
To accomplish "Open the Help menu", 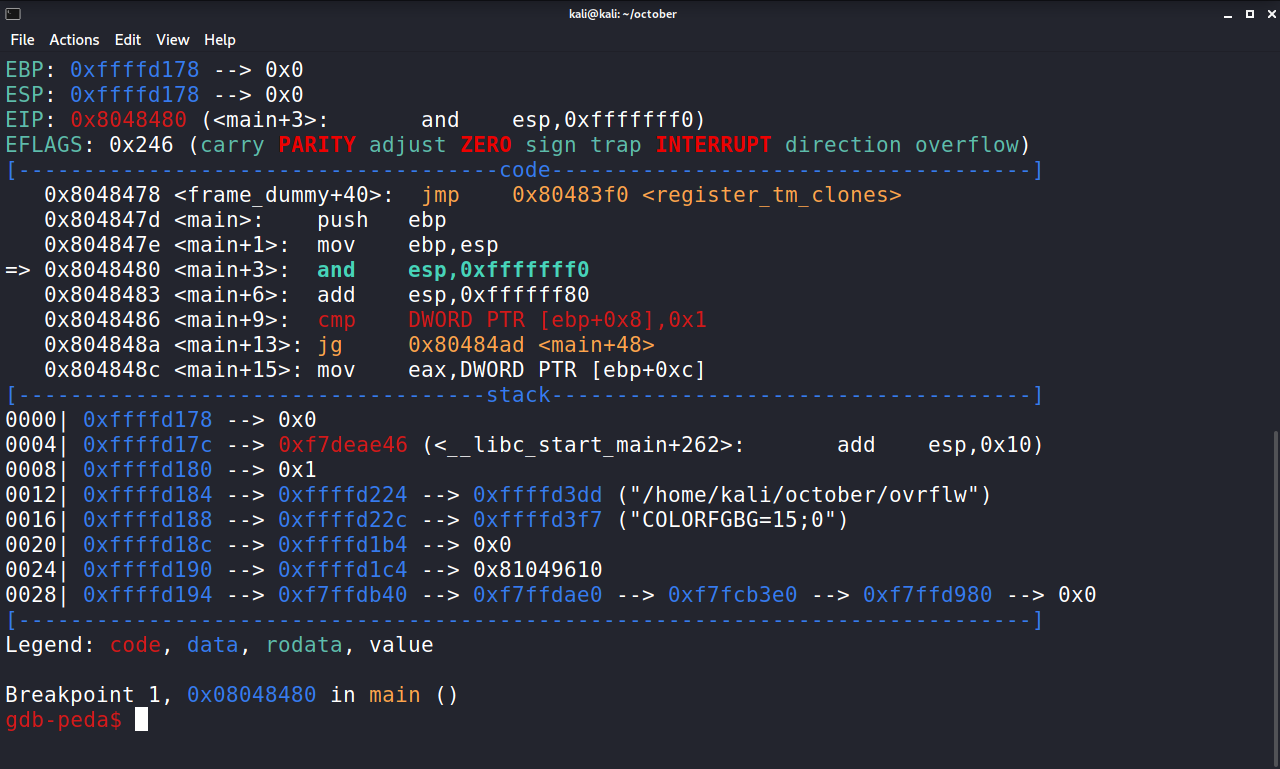I will click(220, 40).
